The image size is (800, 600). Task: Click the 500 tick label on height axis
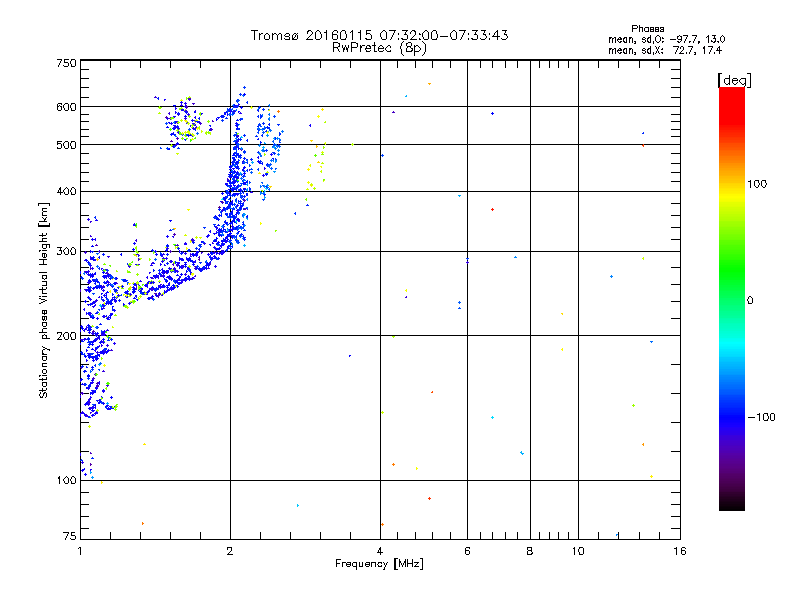tap(66, 145)
